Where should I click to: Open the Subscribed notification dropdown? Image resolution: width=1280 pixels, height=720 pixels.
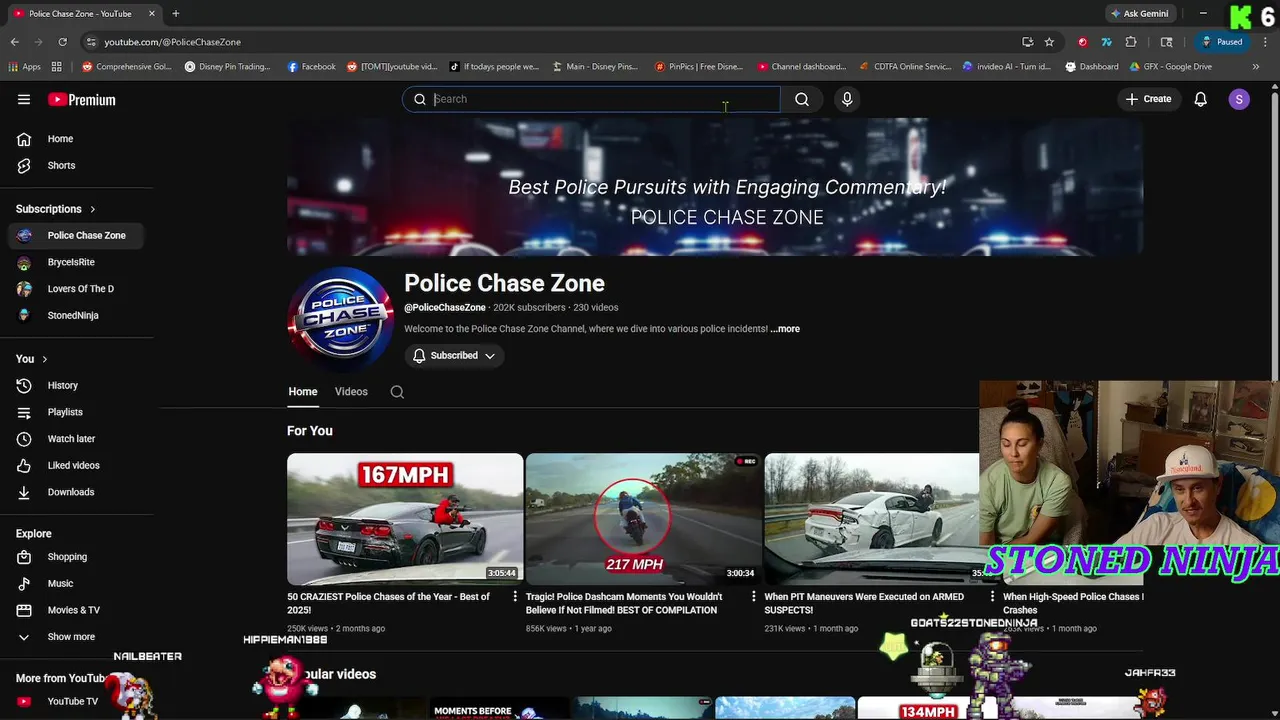(454, 356)
